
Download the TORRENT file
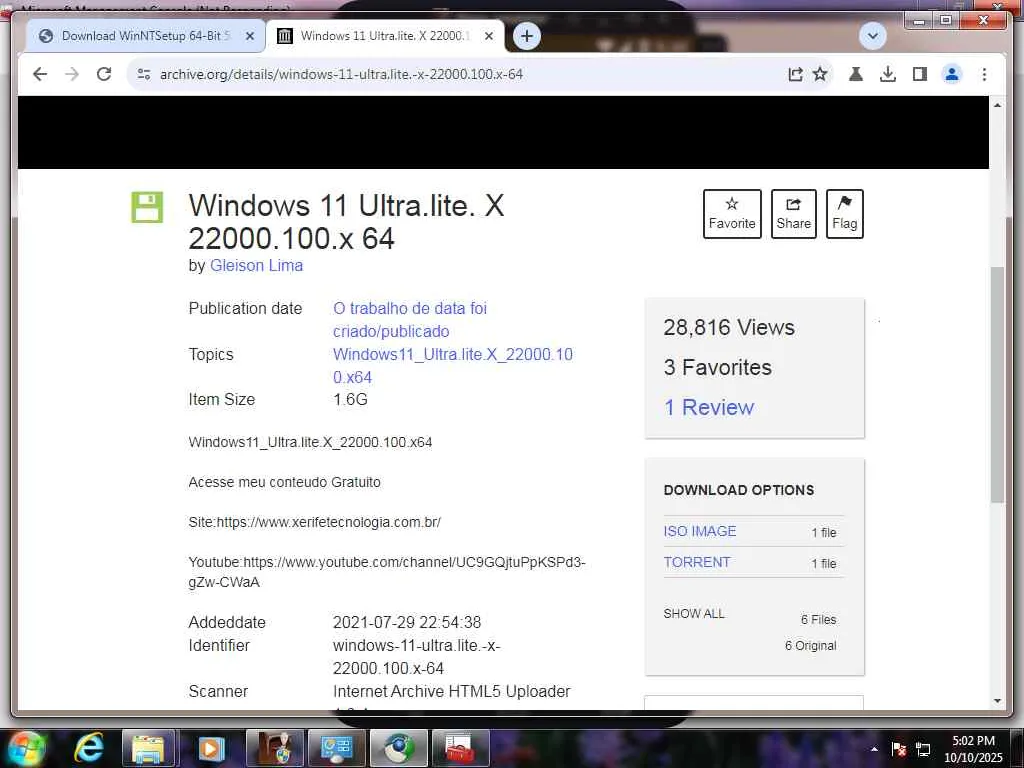697,562
